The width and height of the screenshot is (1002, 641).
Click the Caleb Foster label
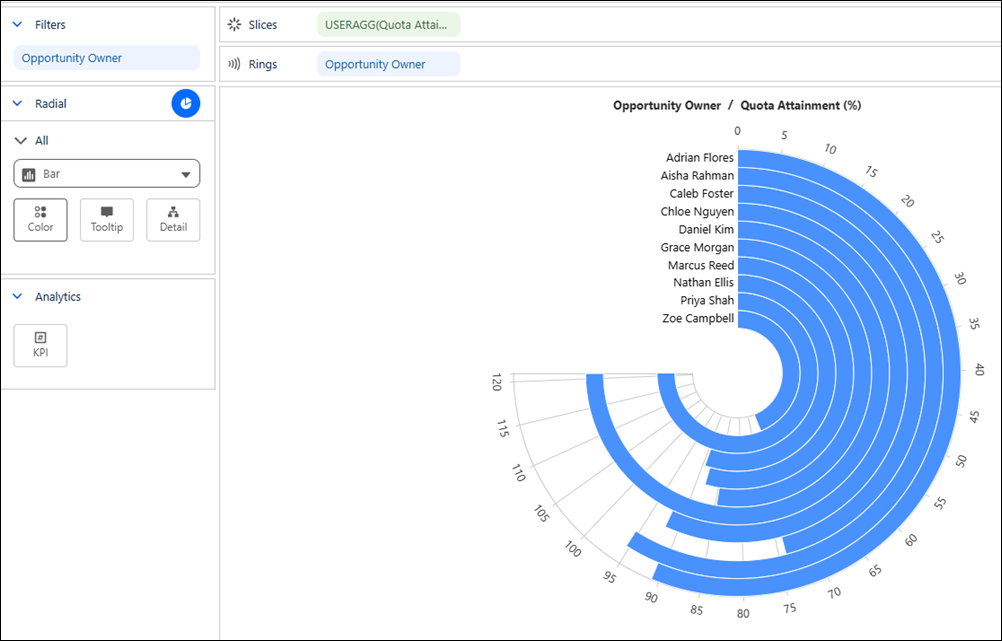pos(702,194)
